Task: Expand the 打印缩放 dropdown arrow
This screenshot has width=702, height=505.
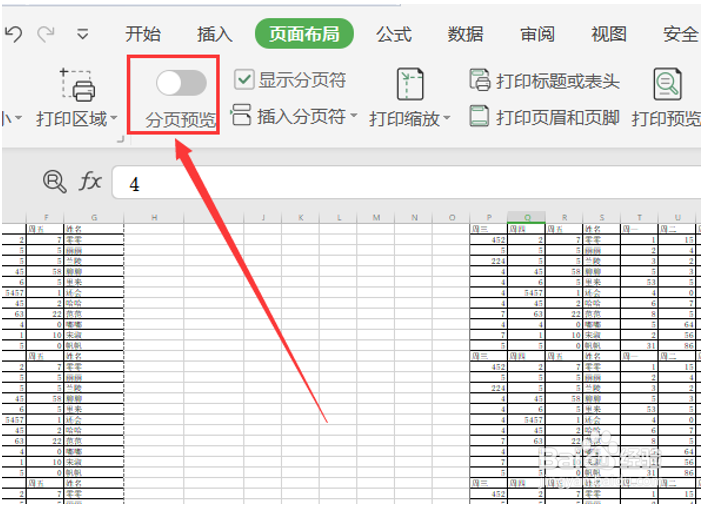Action: click(446, 119)
